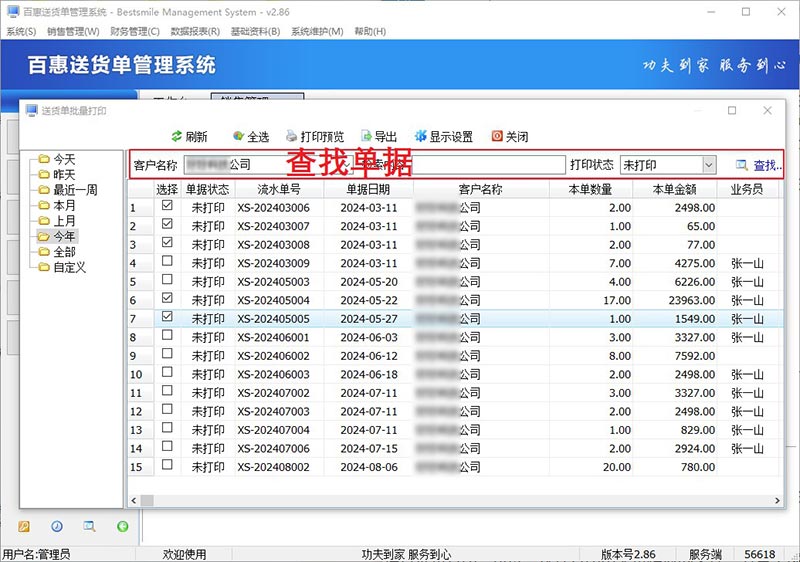Select the 自定义 folder
Viewport: 800px width, 562px height.
coord(62,267)
